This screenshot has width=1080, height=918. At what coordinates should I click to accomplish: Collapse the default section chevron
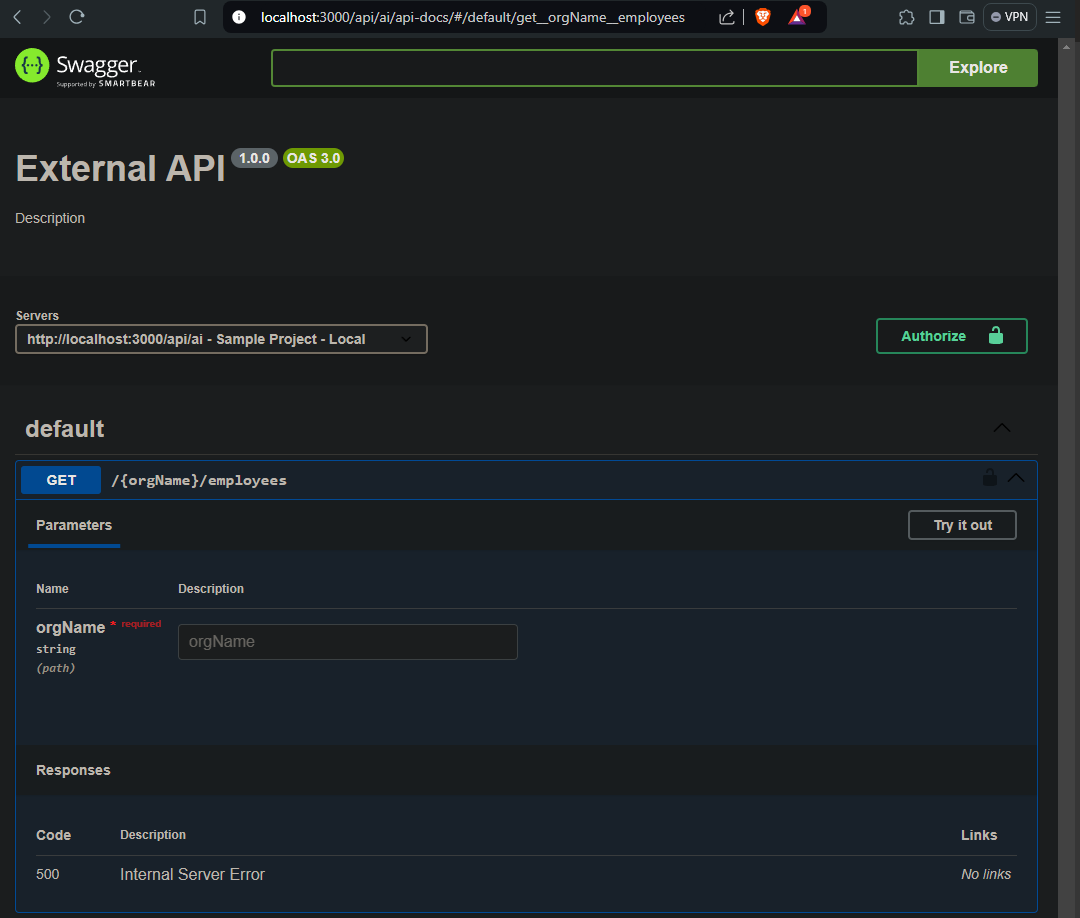coord(1001,428)
